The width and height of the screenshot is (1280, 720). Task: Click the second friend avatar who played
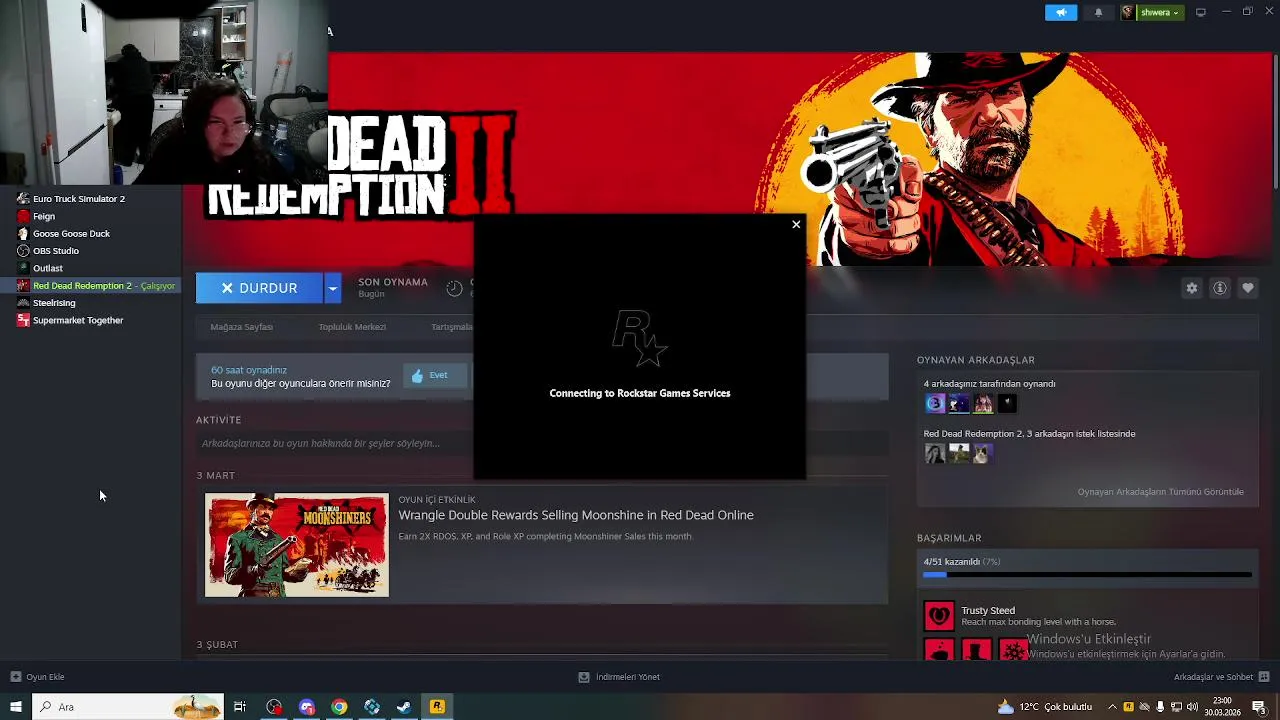click(959, 404)
